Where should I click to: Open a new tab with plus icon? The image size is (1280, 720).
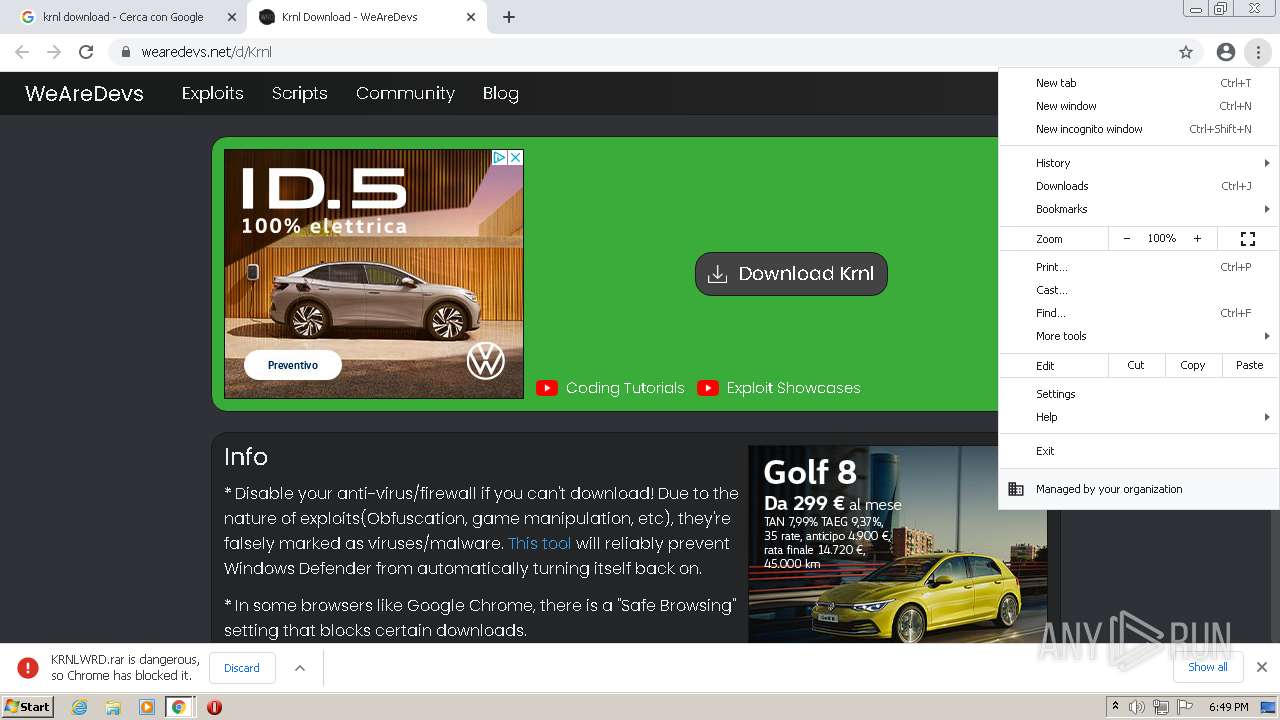[x=509, y=17]
